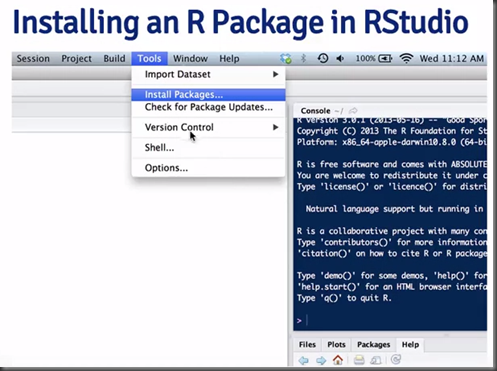The width and height of the screenshot is (497, 371).
Task: Select the Help pane tab
Action: pyautogui.click(x=410, y=345)
